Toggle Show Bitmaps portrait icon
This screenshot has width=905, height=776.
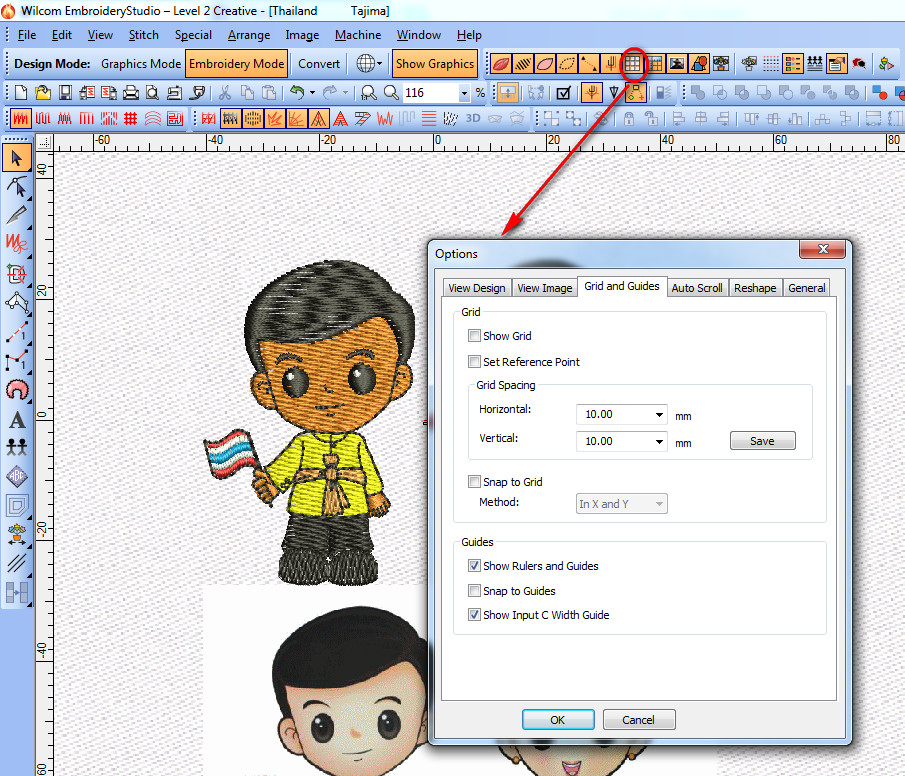[676, 64]
